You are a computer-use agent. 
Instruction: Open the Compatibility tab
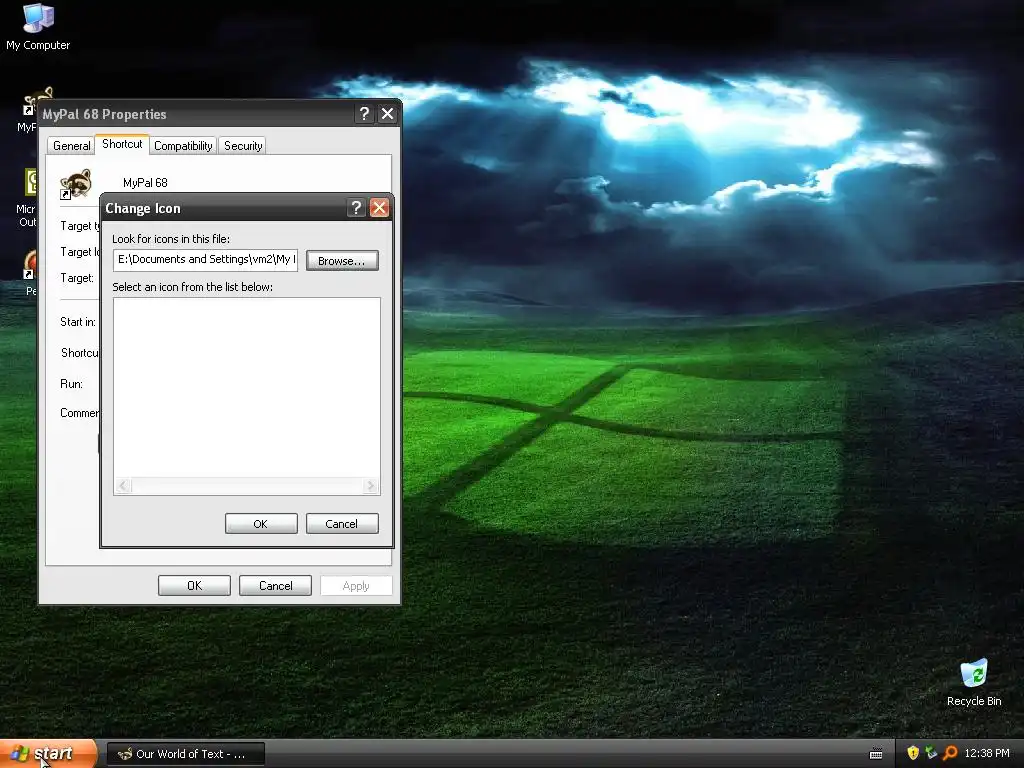click(x=183, y=146)
